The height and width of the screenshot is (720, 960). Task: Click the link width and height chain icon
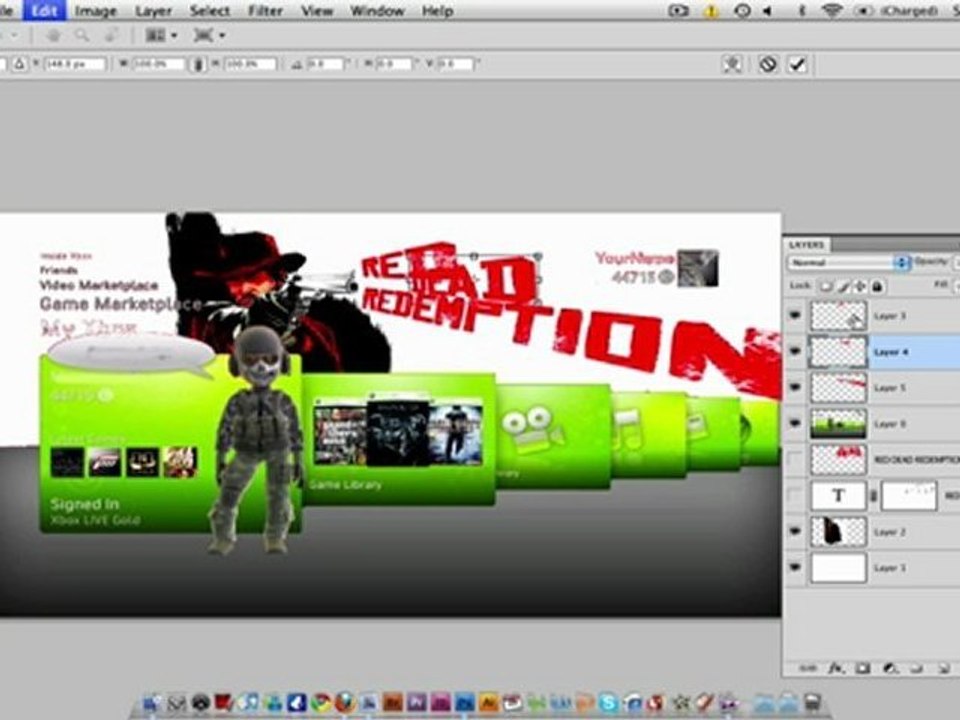[198, 64]
